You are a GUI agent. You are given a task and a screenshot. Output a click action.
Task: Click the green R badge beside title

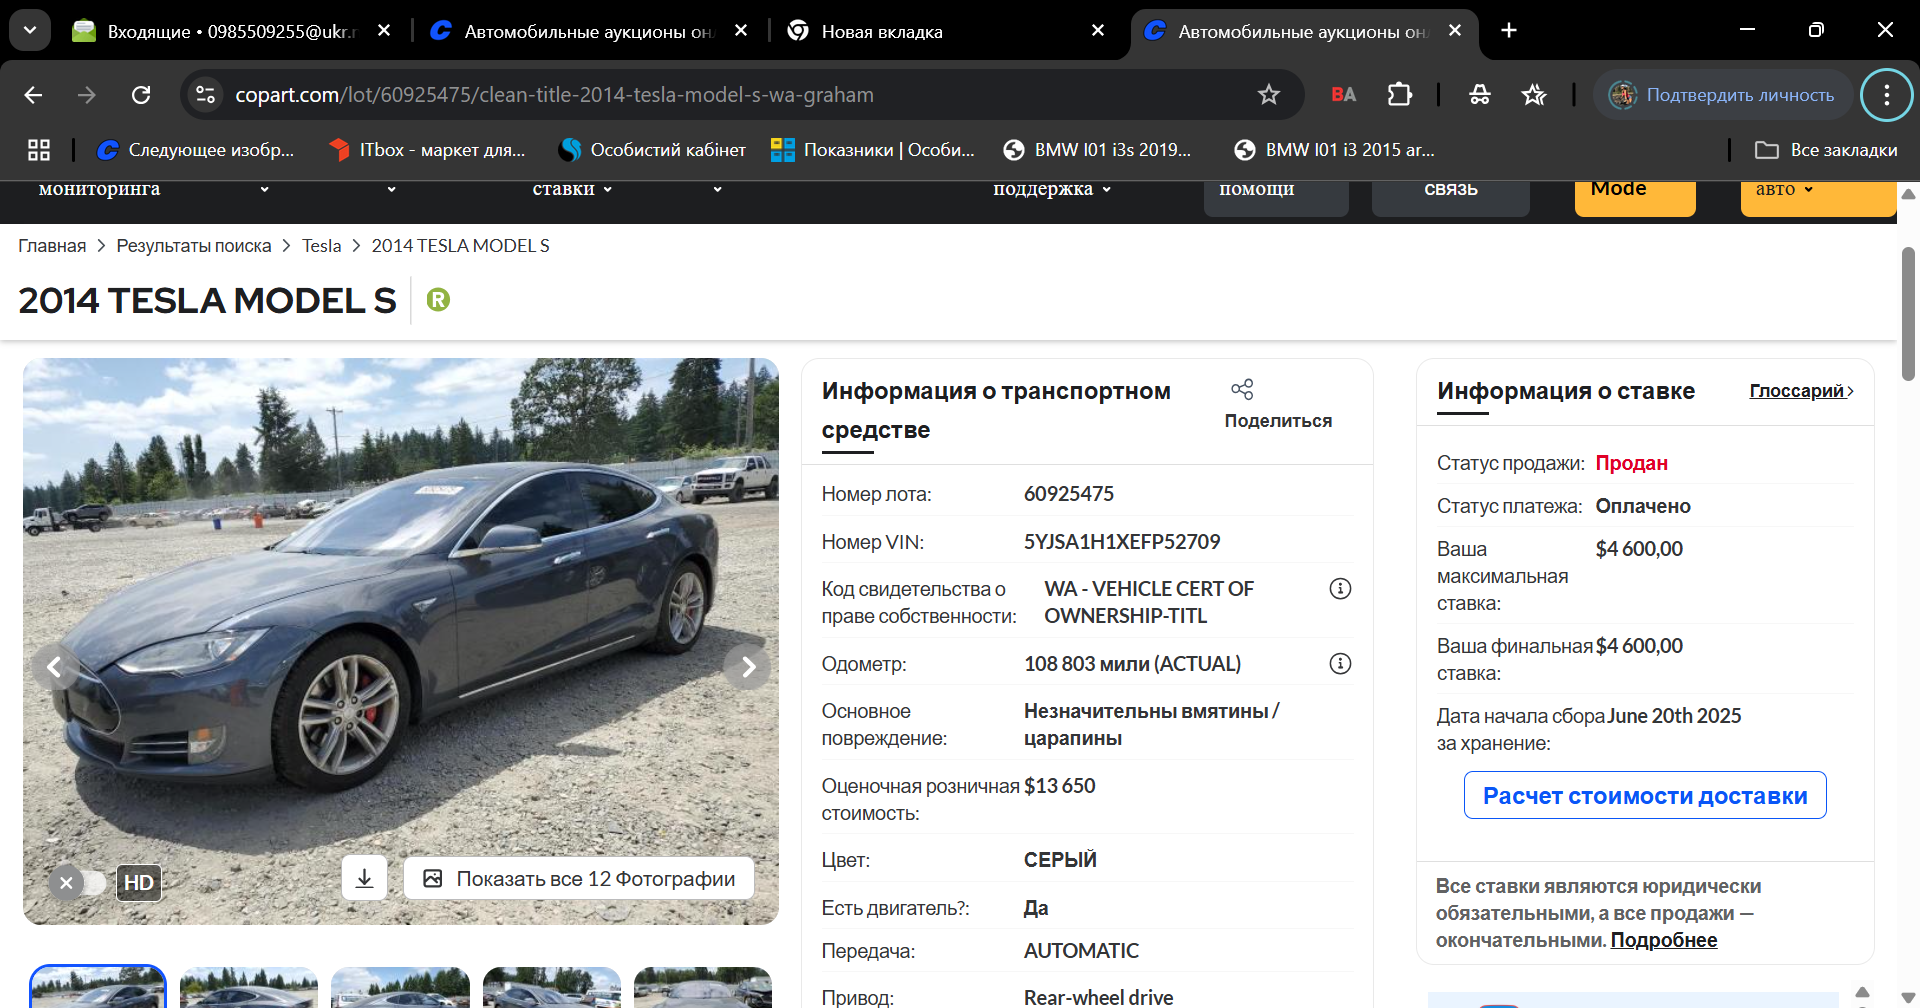click(x=438, y=300)
